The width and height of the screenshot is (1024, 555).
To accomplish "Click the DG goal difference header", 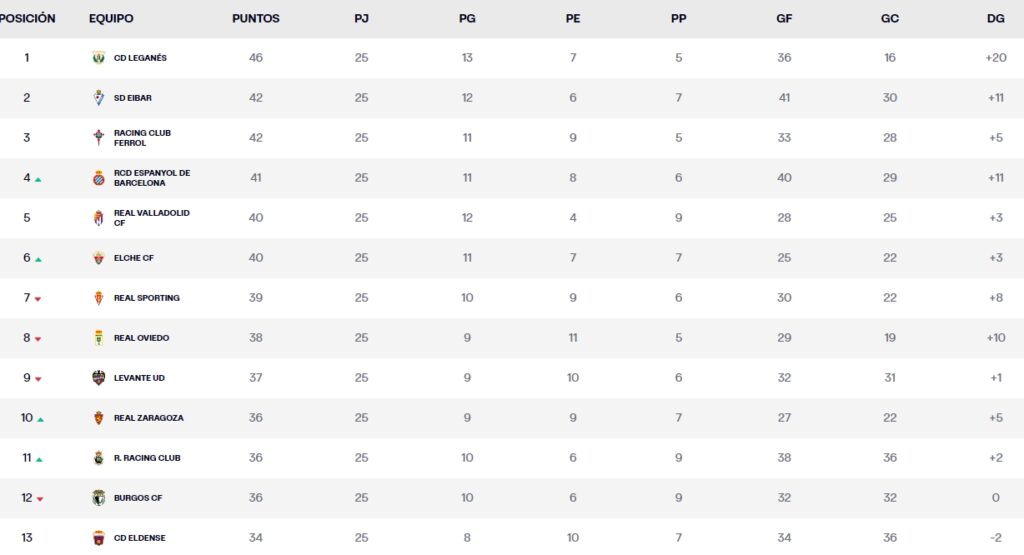I will click(x=995, y=19).
